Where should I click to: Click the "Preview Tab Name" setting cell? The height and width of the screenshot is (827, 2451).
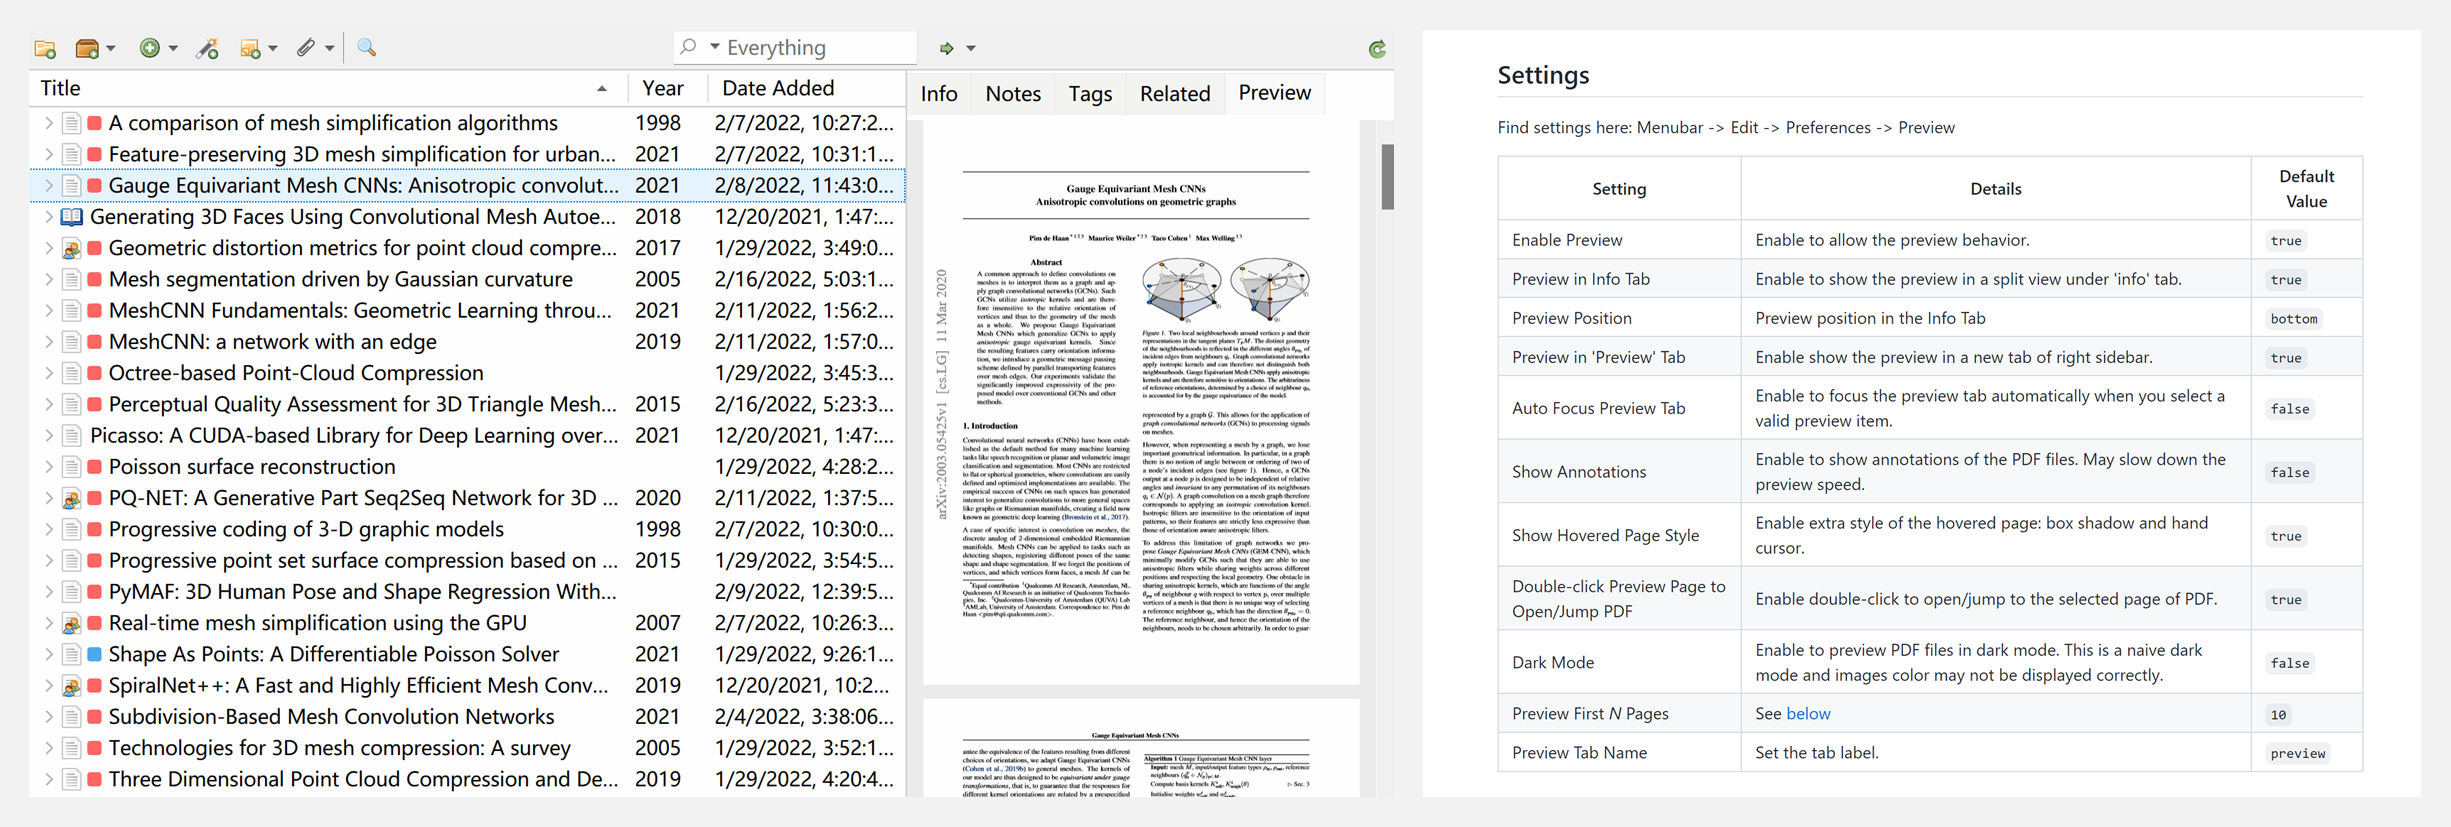click(x=1619, y=753)
